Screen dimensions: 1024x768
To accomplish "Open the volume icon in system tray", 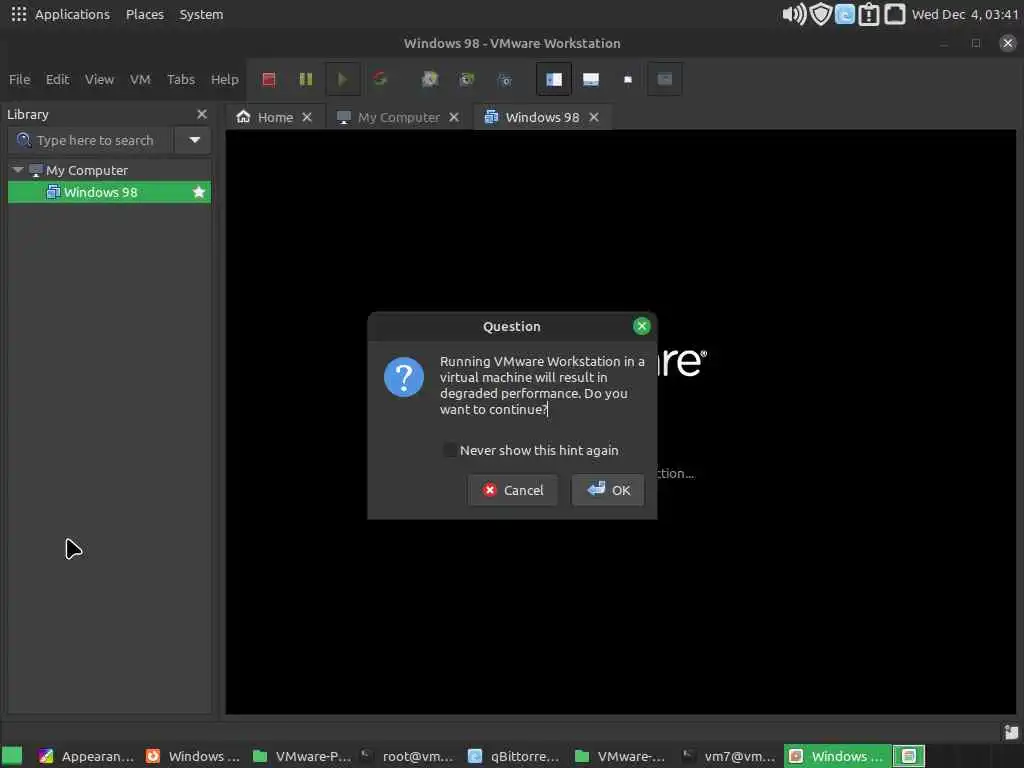I will pos(793,14).
